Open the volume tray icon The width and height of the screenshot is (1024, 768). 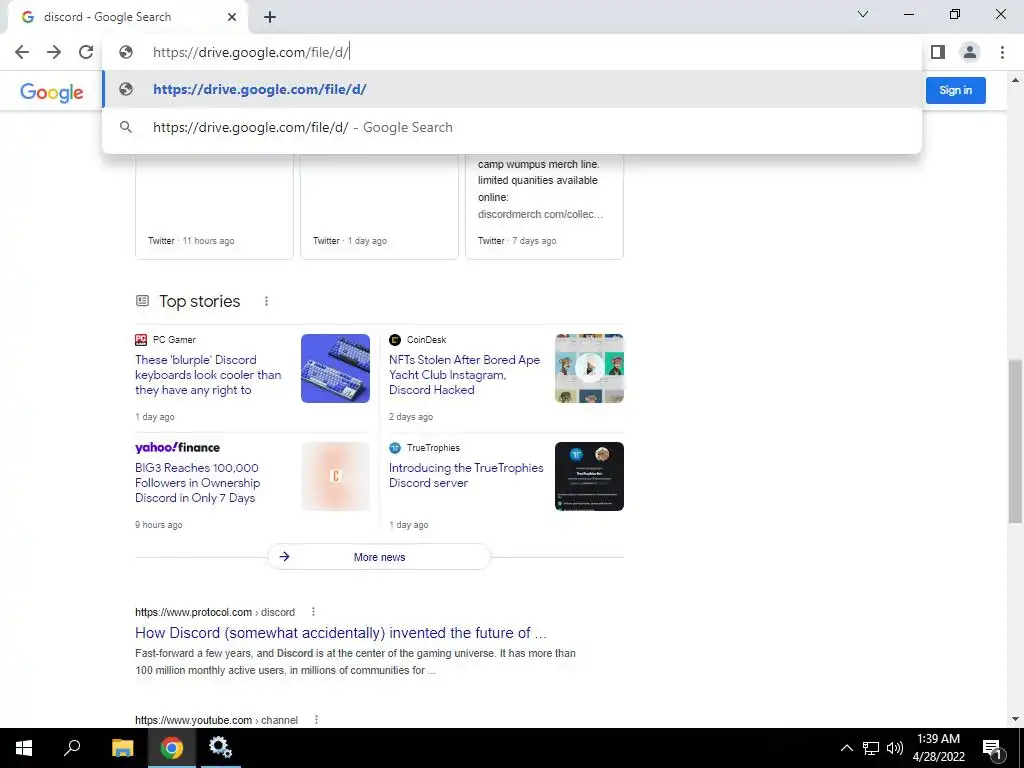[895, 748]
